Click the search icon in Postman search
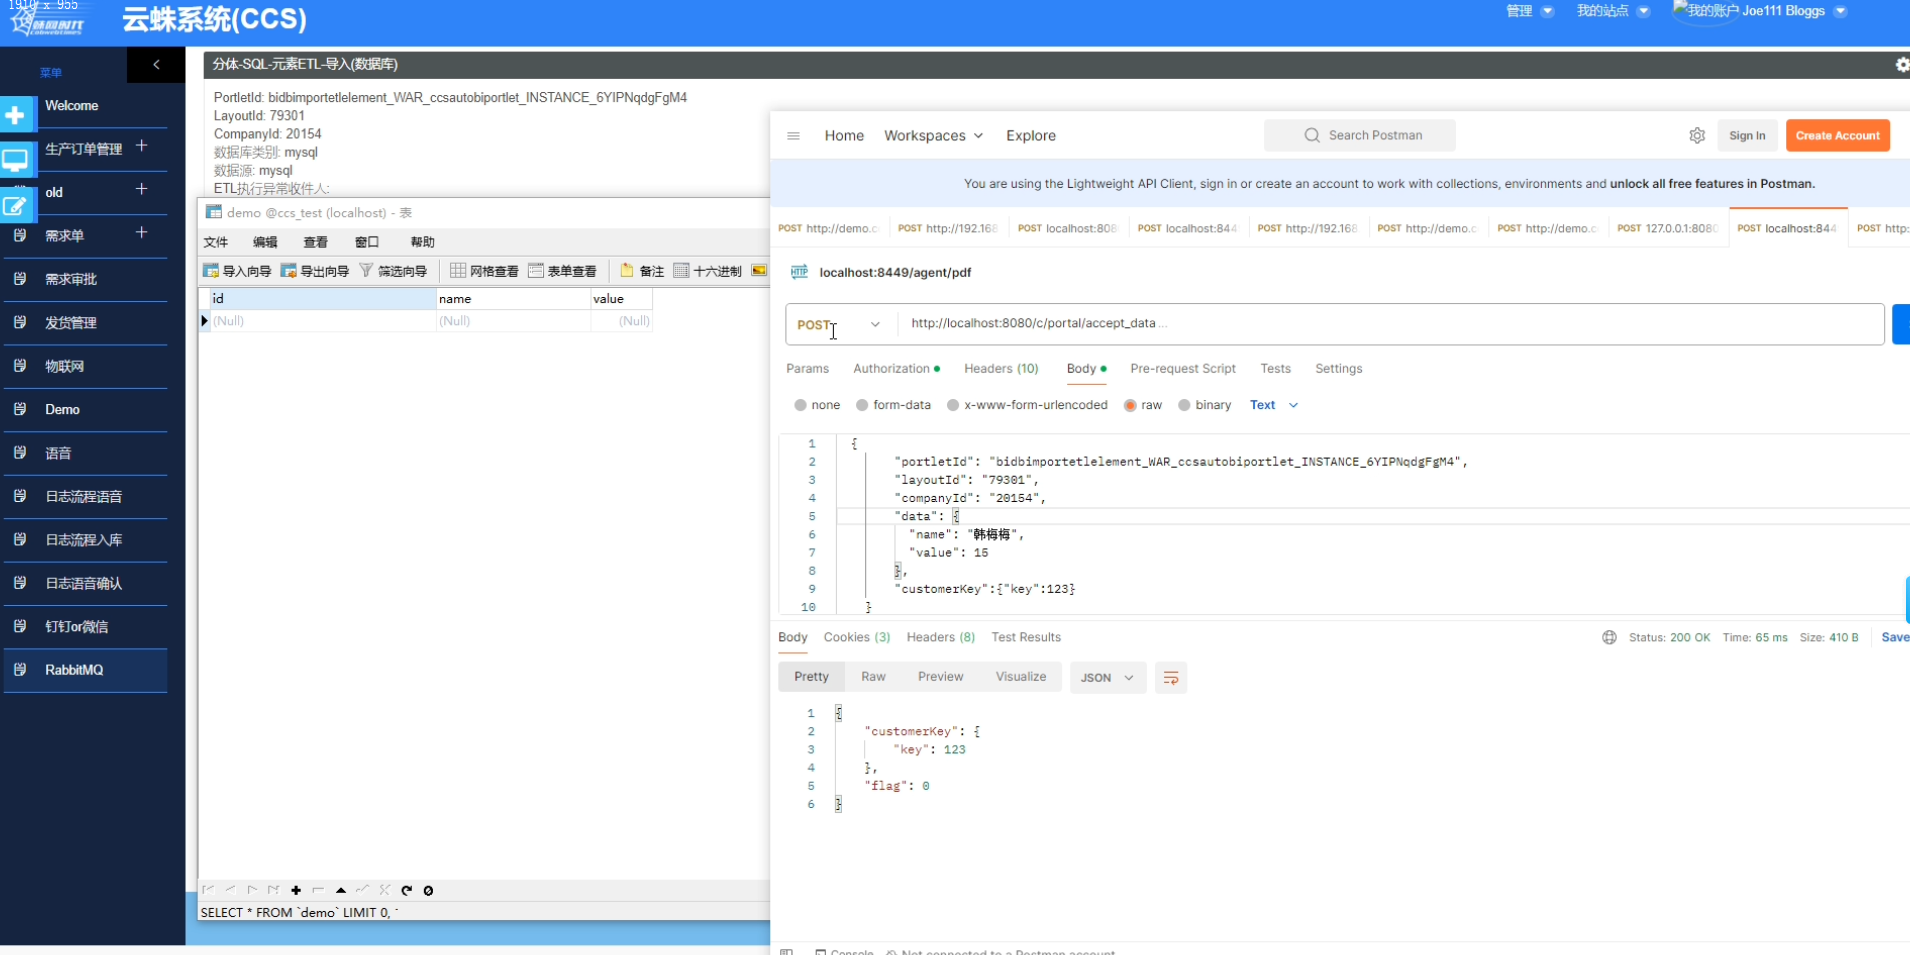The width and height of the screenshot is (1910, 955). pyautogui.click(x=1312, y=135)
